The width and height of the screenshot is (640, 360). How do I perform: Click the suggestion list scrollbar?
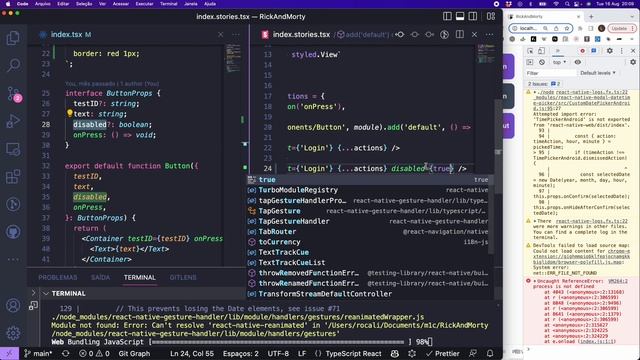click(491, 214)
